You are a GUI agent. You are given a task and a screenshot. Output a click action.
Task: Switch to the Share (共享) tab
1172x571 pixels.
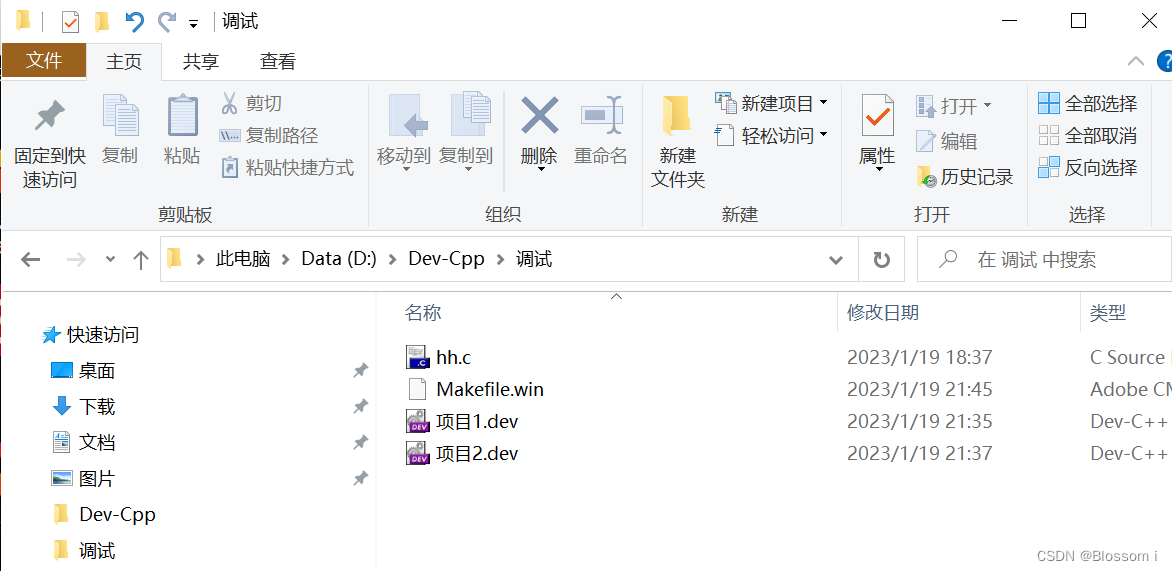coord(201,61)
